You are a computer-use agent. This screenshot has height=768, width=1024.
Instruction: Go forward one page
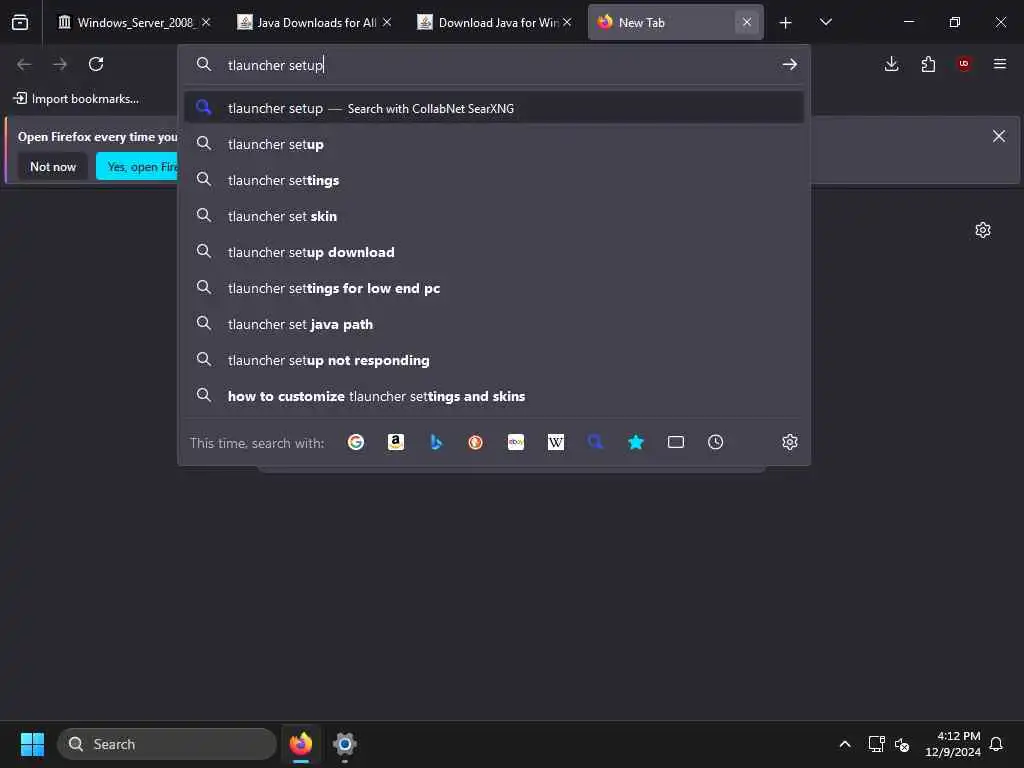[x=60, y=64]
